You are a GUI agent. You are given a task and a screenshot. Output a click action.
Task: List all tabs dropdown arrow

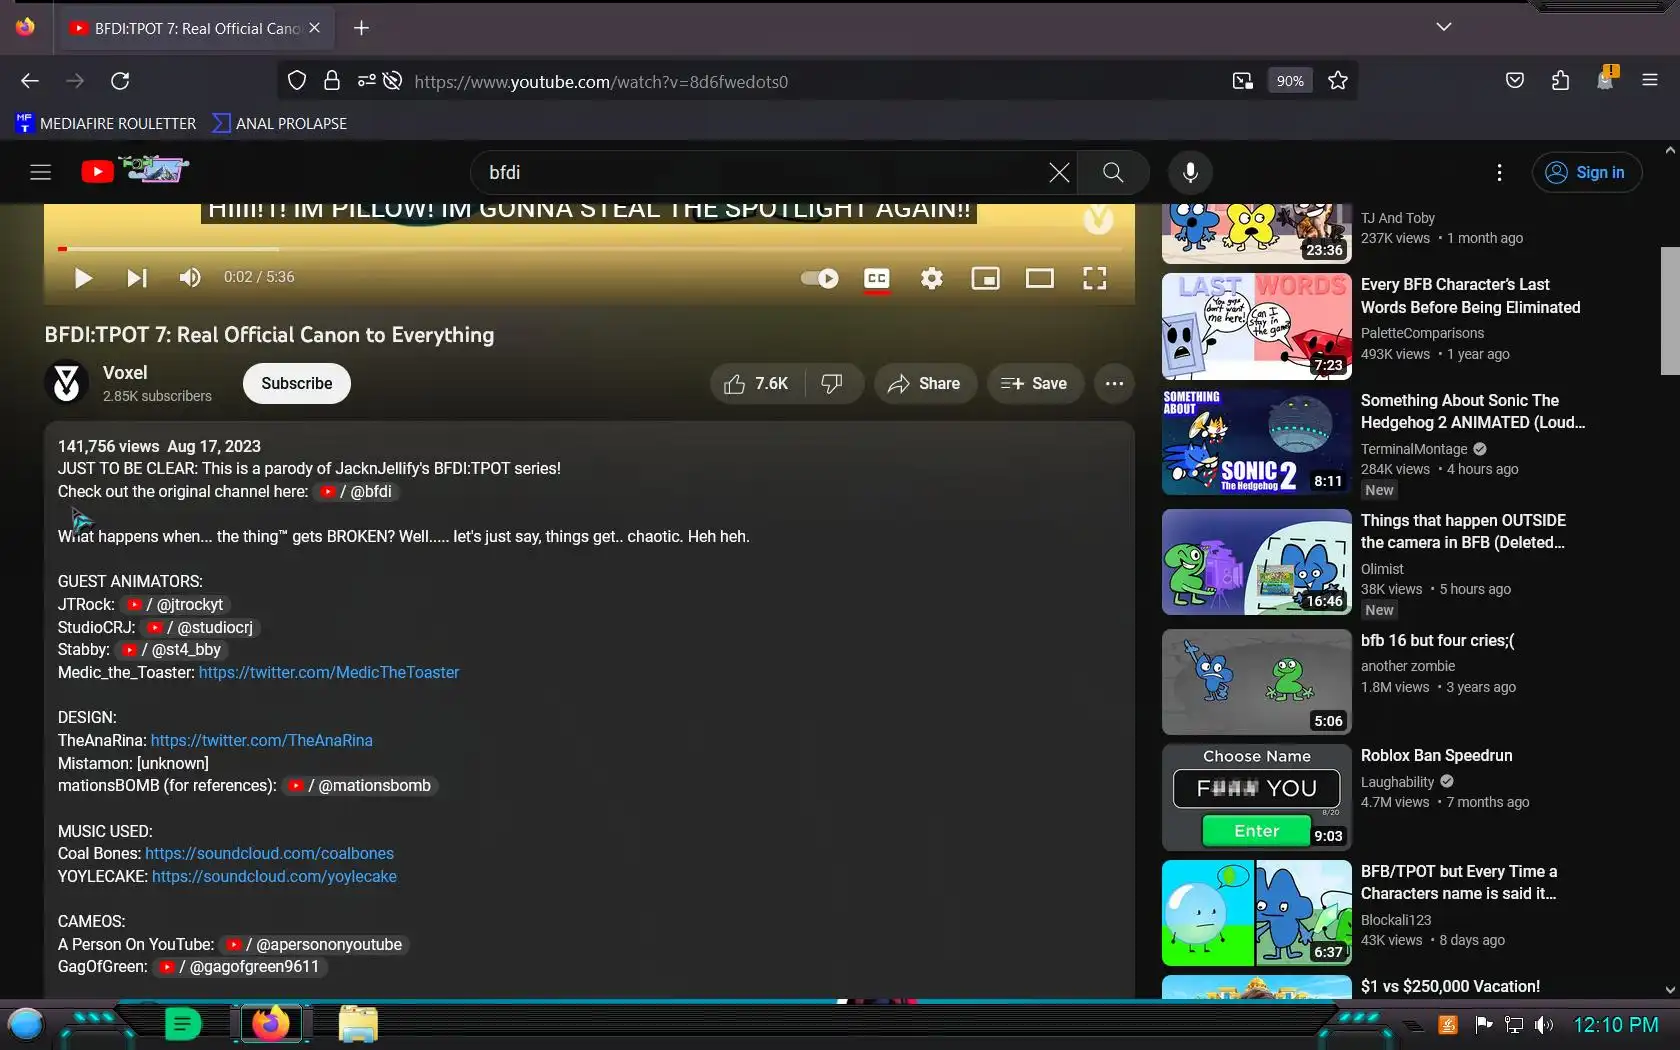pyautogui.click(x=1443, y=27)
